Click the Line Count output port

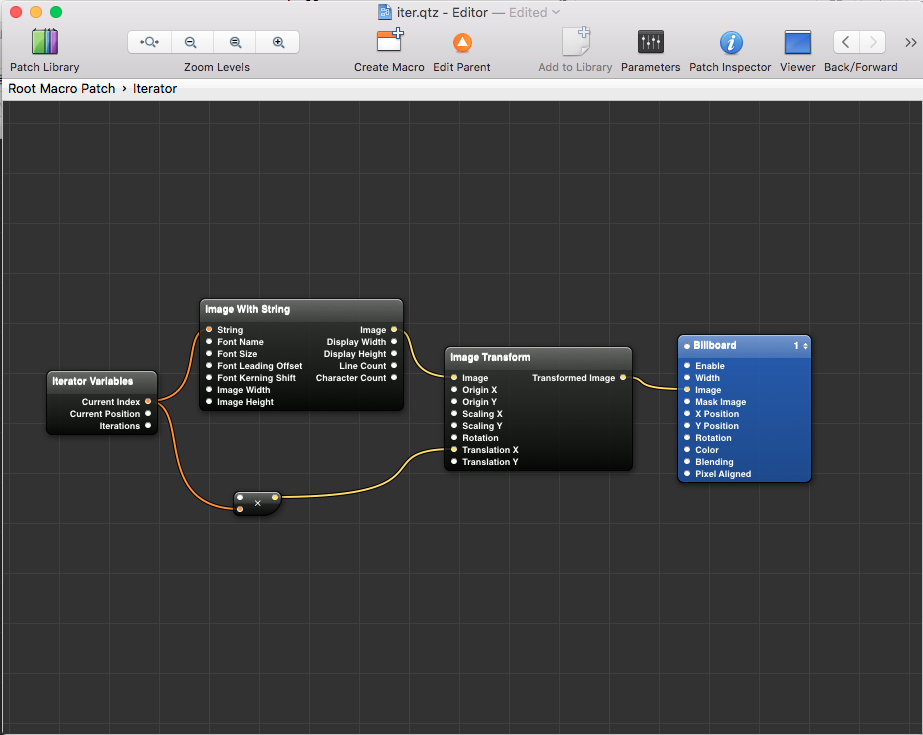click(x=394, y=365)
